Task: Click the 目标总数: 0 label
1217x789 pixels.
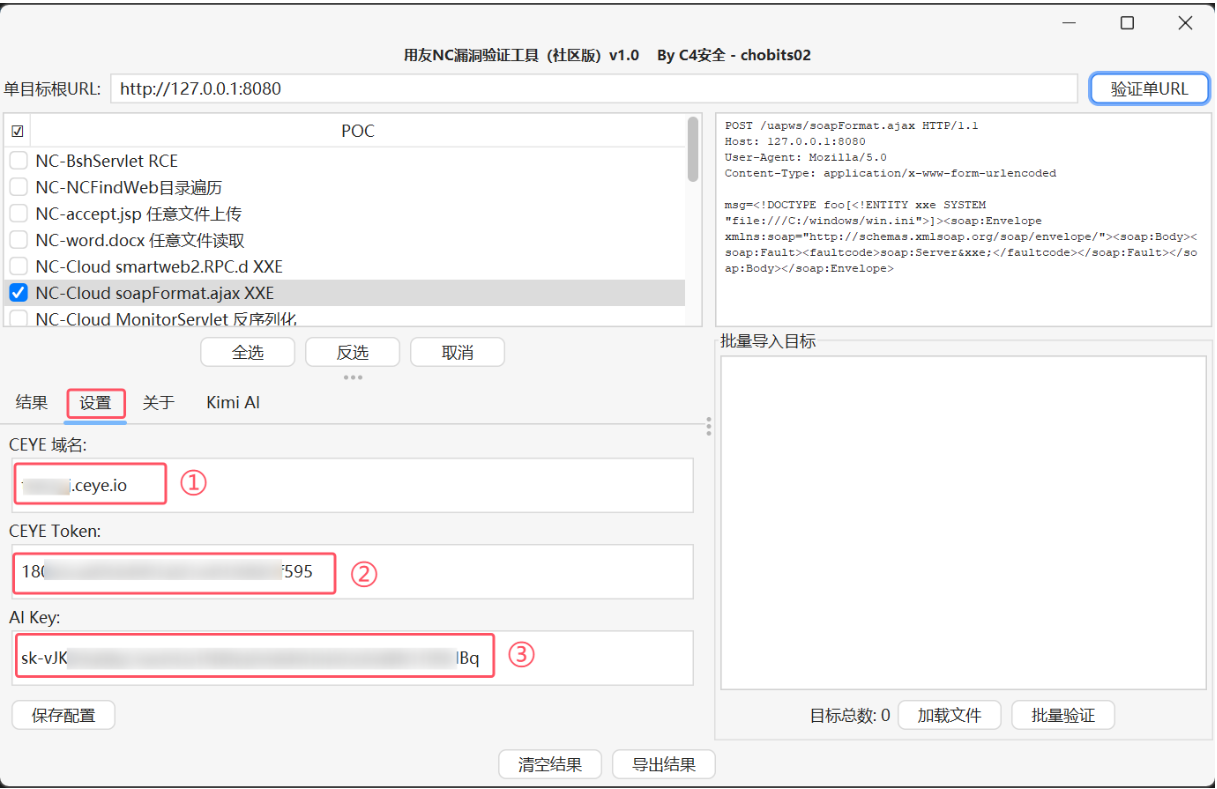Action: [x=850, y=716]
